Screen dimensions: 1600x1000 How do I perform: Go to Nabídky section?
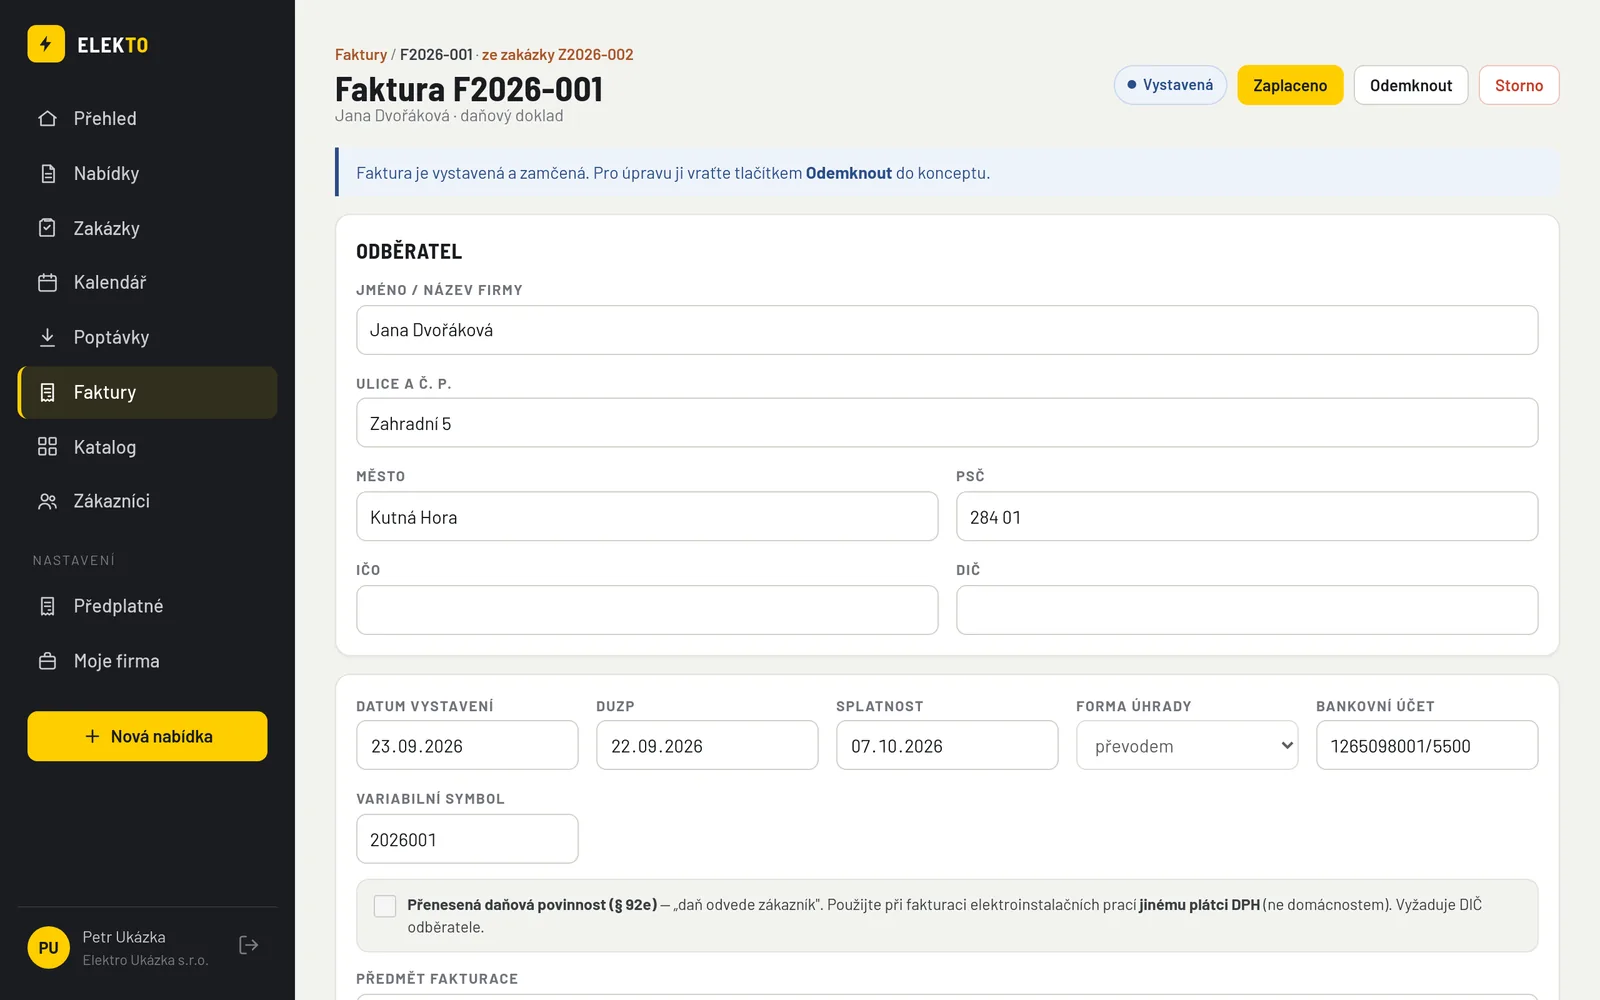click(x=147, y=173)
